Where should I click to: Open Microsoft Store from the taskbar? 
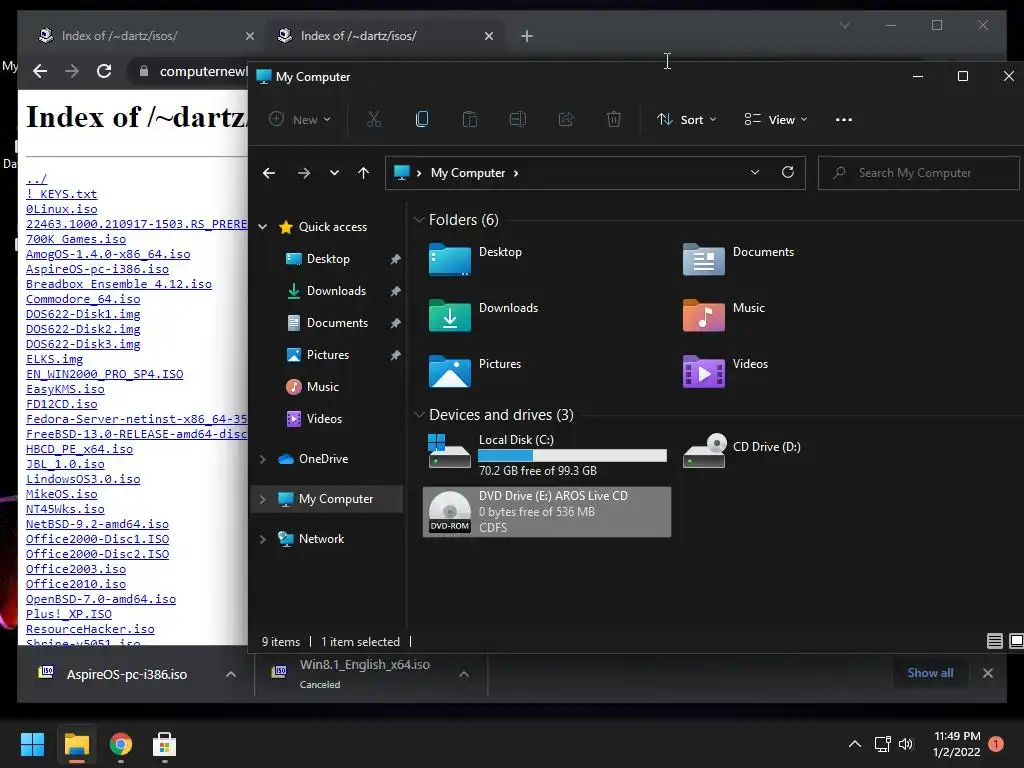pyautogui.click(x=165, y=744)
